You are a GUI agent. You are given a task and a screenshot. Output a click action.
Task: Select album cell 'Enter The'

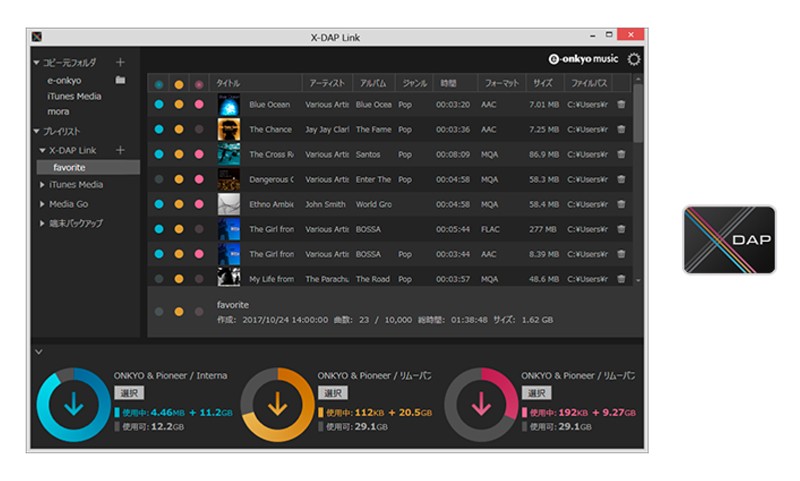click(373, 179)
